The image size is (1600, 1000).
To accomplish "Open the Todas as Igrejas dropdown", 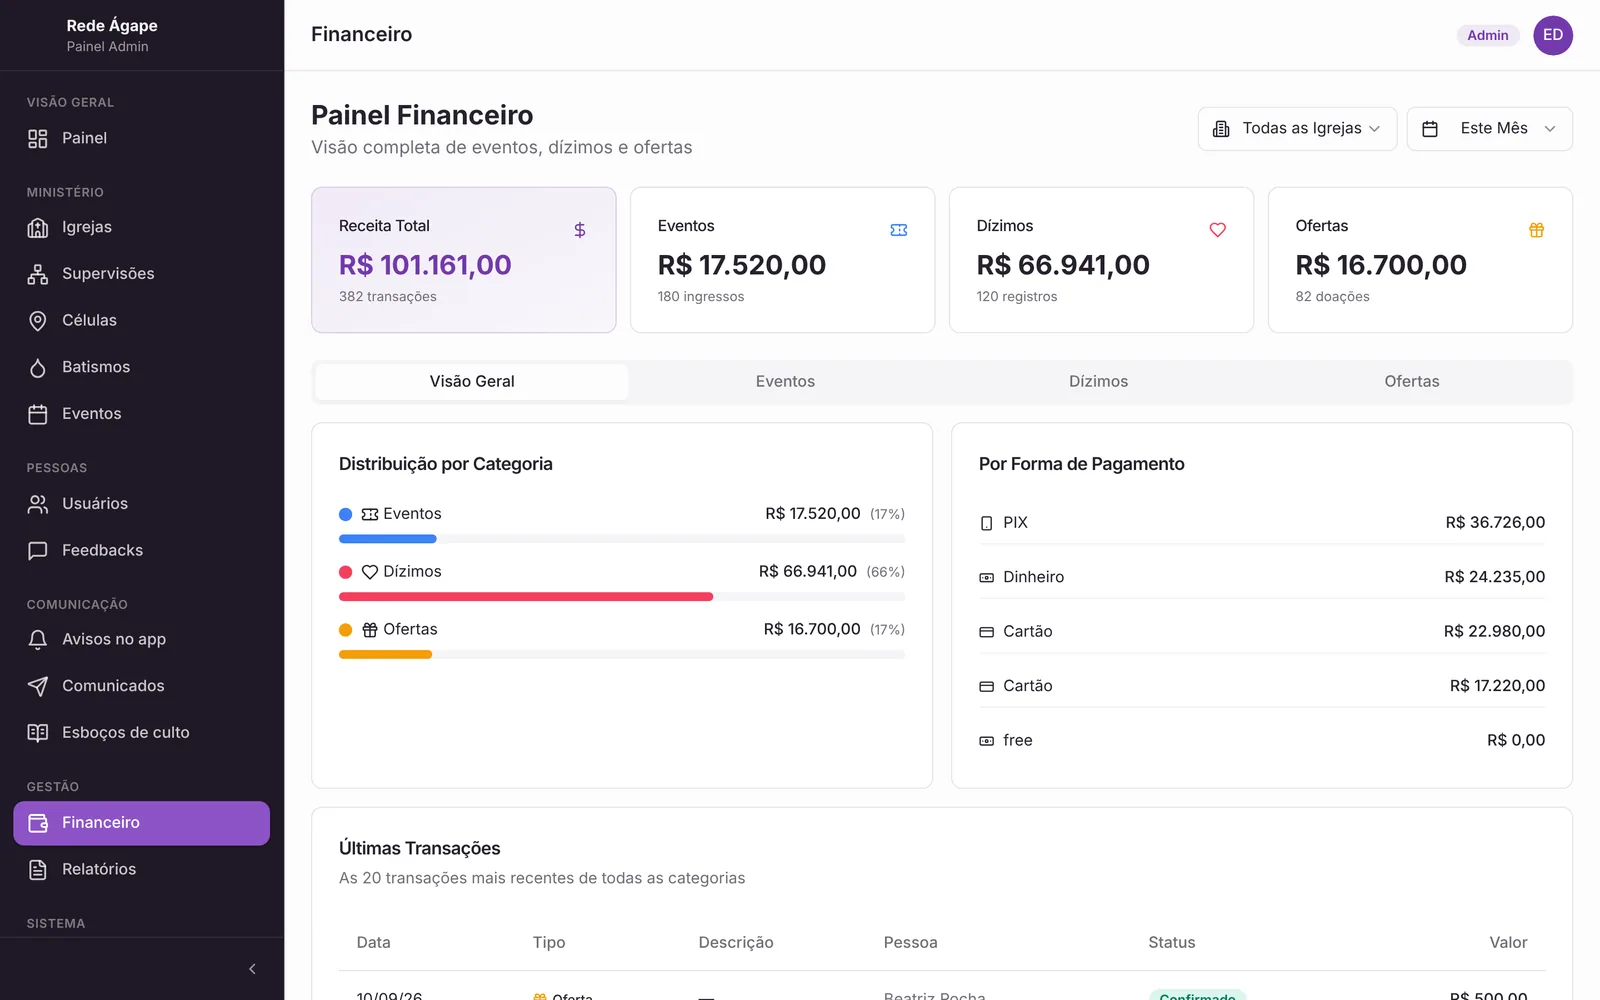I will [1297, 129].
